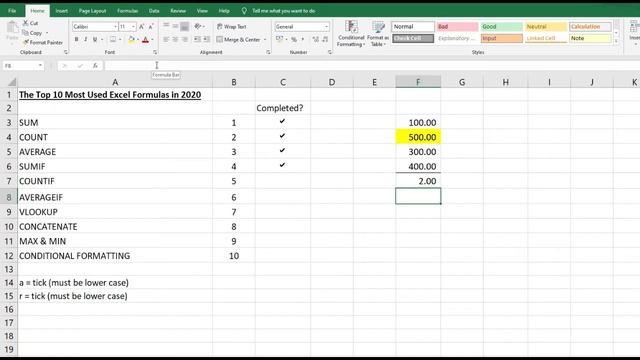The image size is (640, 360).
Task: Switch to the Data tab
Action: click(x=154, y=11)
